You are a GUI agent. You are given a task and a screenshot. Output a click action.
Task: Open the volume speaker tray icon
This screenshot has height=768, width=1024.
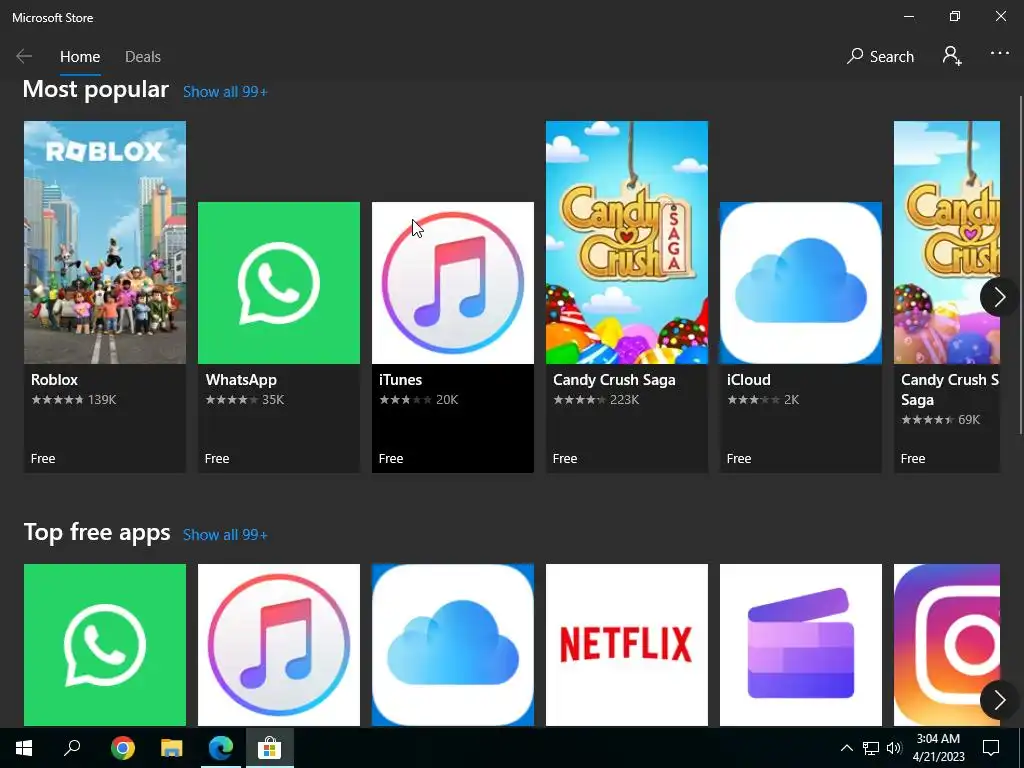coord(894,748)
